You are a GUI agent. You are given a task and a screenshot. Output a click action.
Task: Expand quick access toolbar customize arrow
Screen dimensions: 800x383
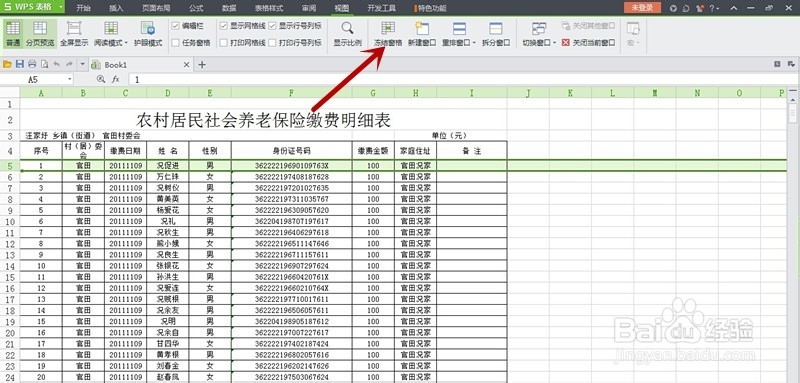tap(82, 64)
